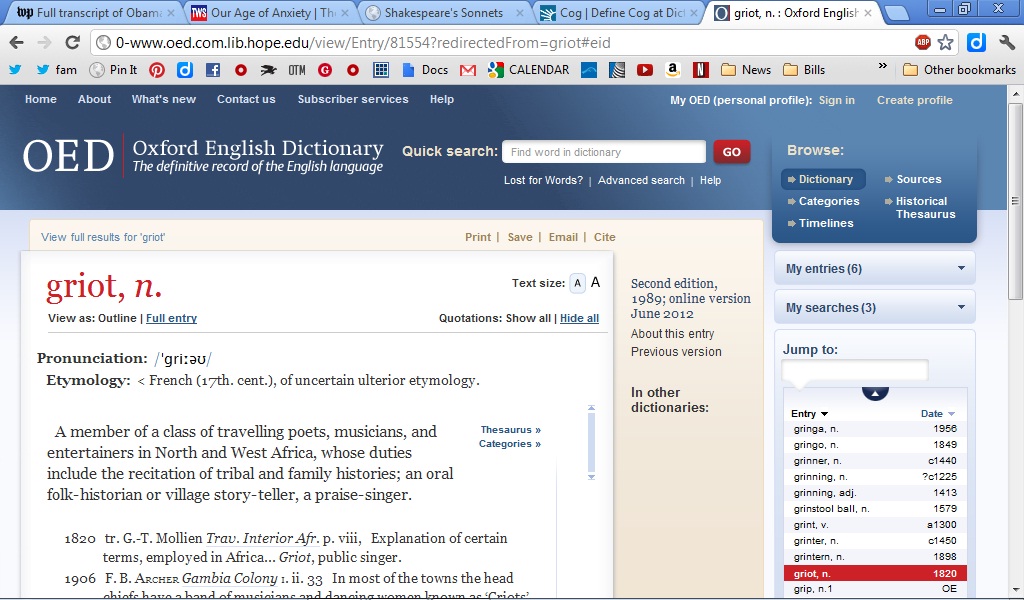Screen dimensions: 1024x600
Task: Switch to the Obama transcript tab
Action: (x=95, y=12)
